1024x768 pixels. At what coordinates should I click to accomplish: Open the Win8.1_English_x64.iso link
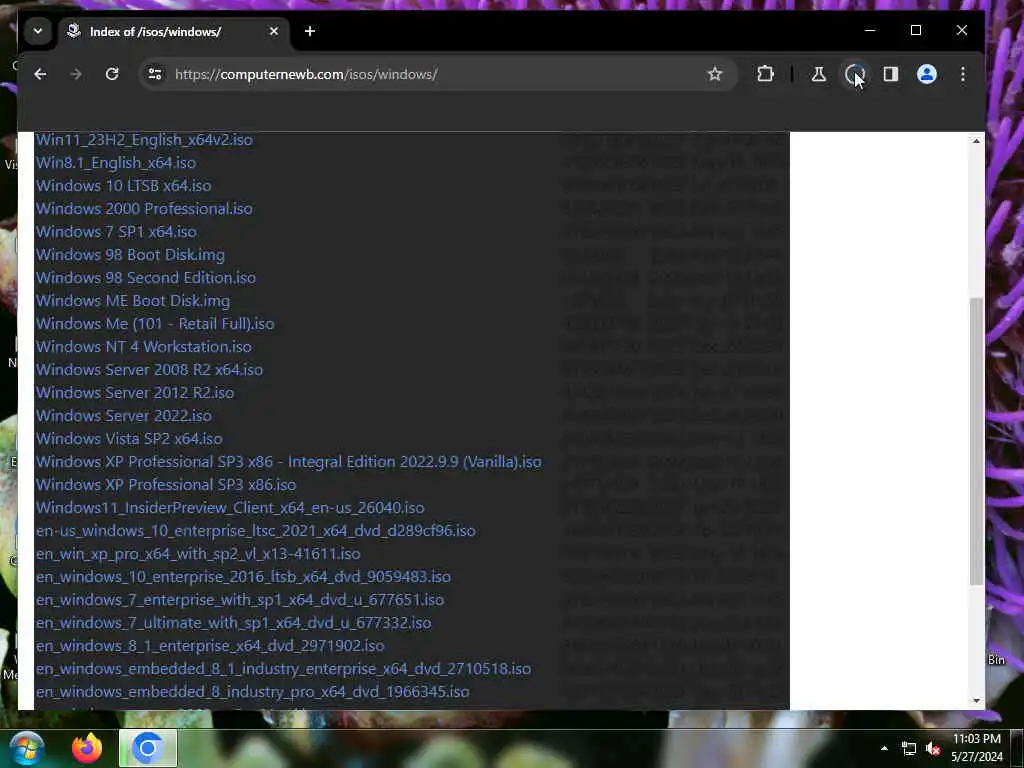[116, 163]
